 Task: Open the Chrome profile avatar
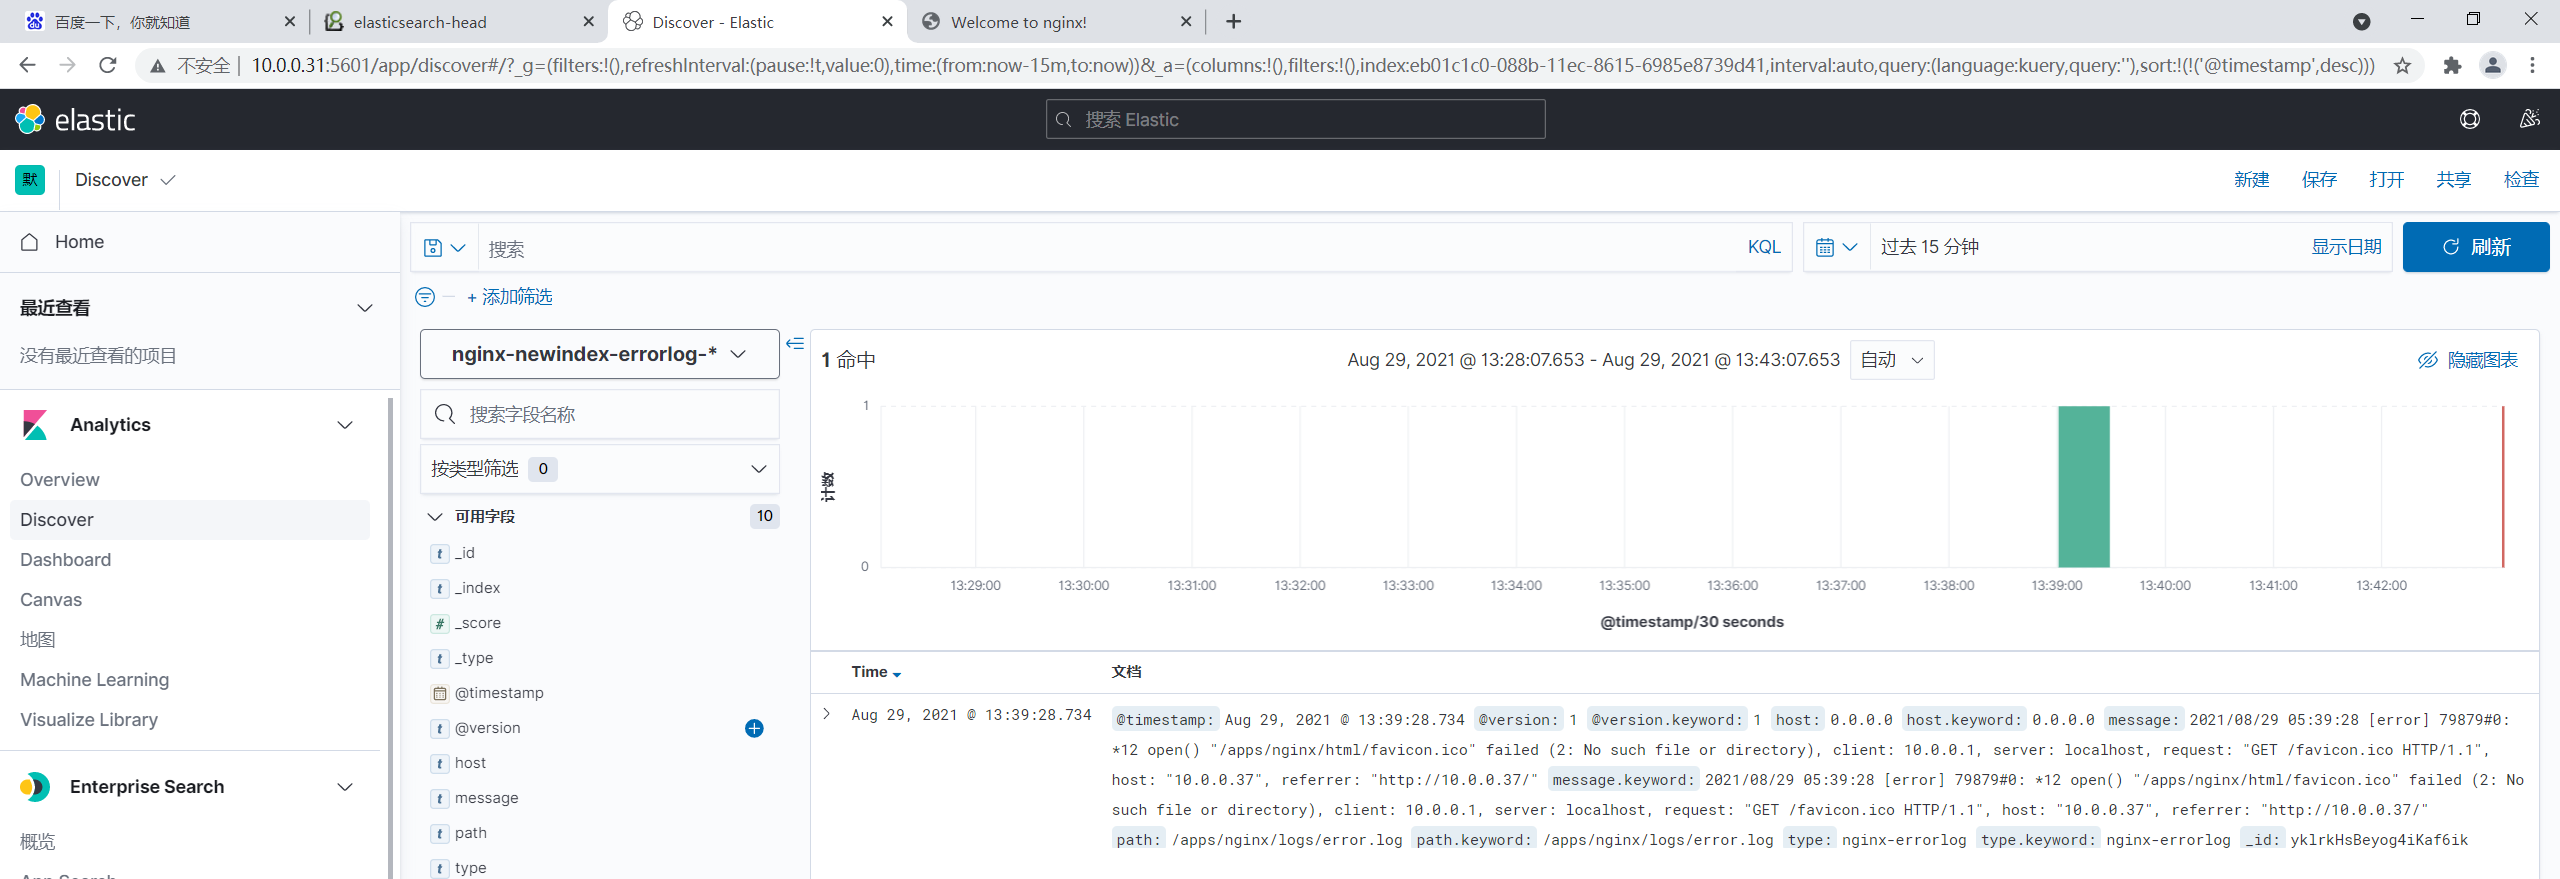[2493, 65]
